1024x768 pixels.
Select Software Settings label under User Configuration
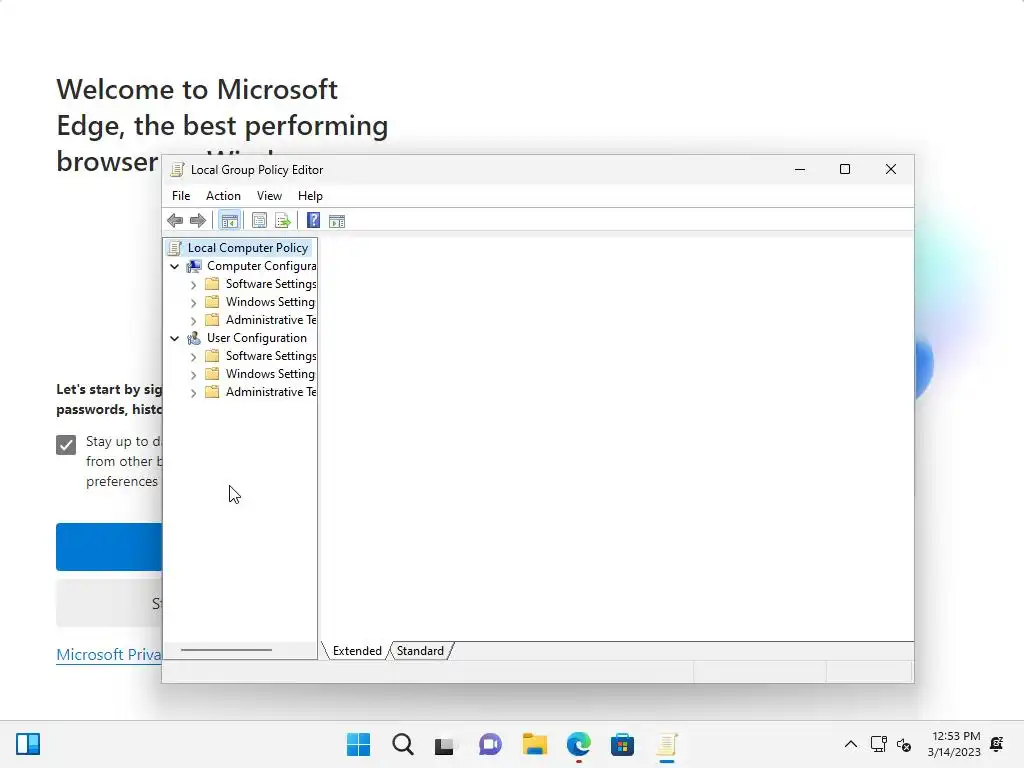click(x=270, y=355)
